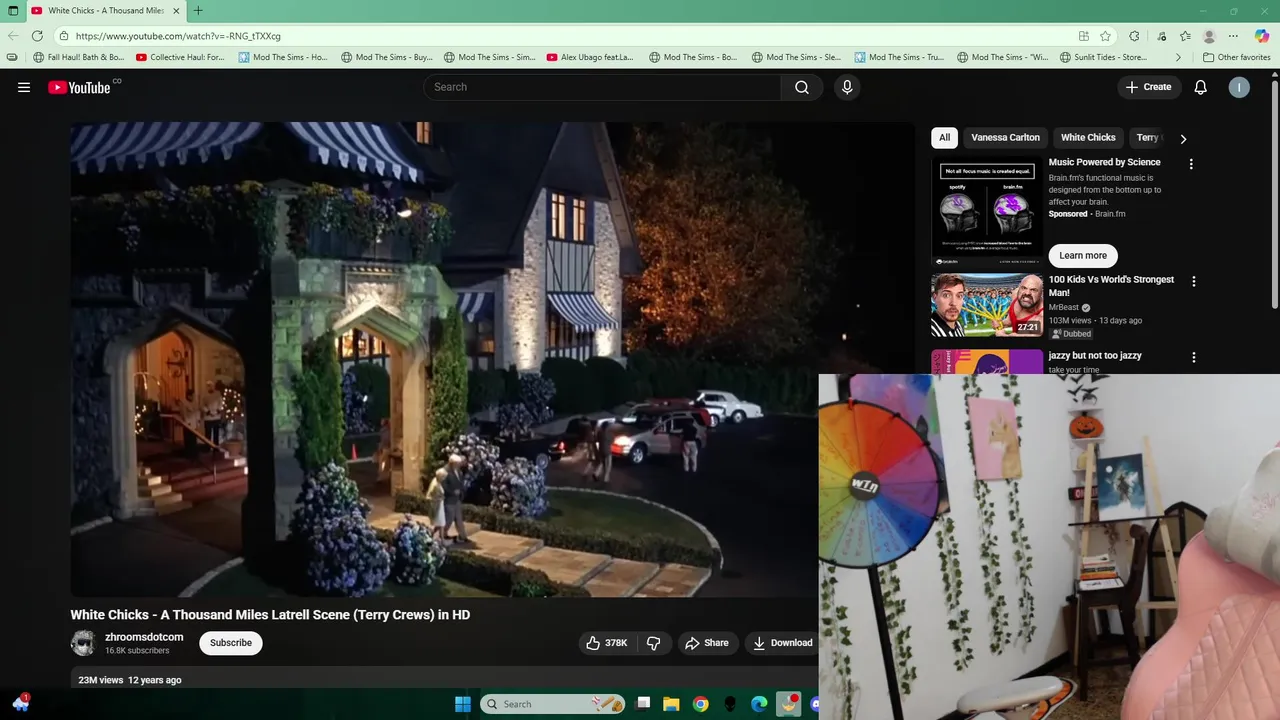Close the White Chicks browser tab
1280x720 pixels.
tap(176, 11)
